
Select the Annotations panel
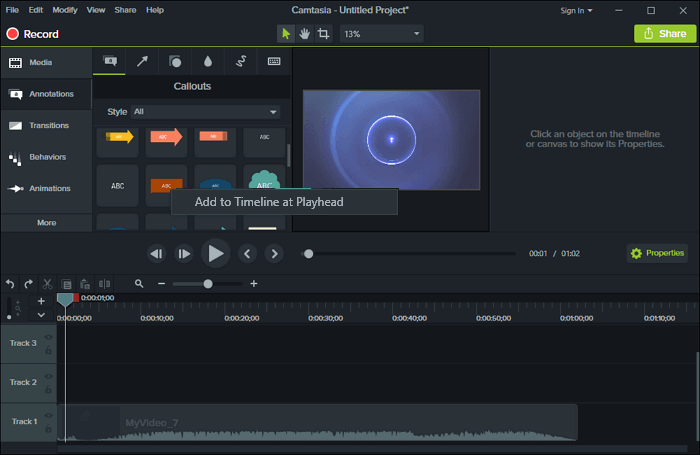[x=46, y=94]
